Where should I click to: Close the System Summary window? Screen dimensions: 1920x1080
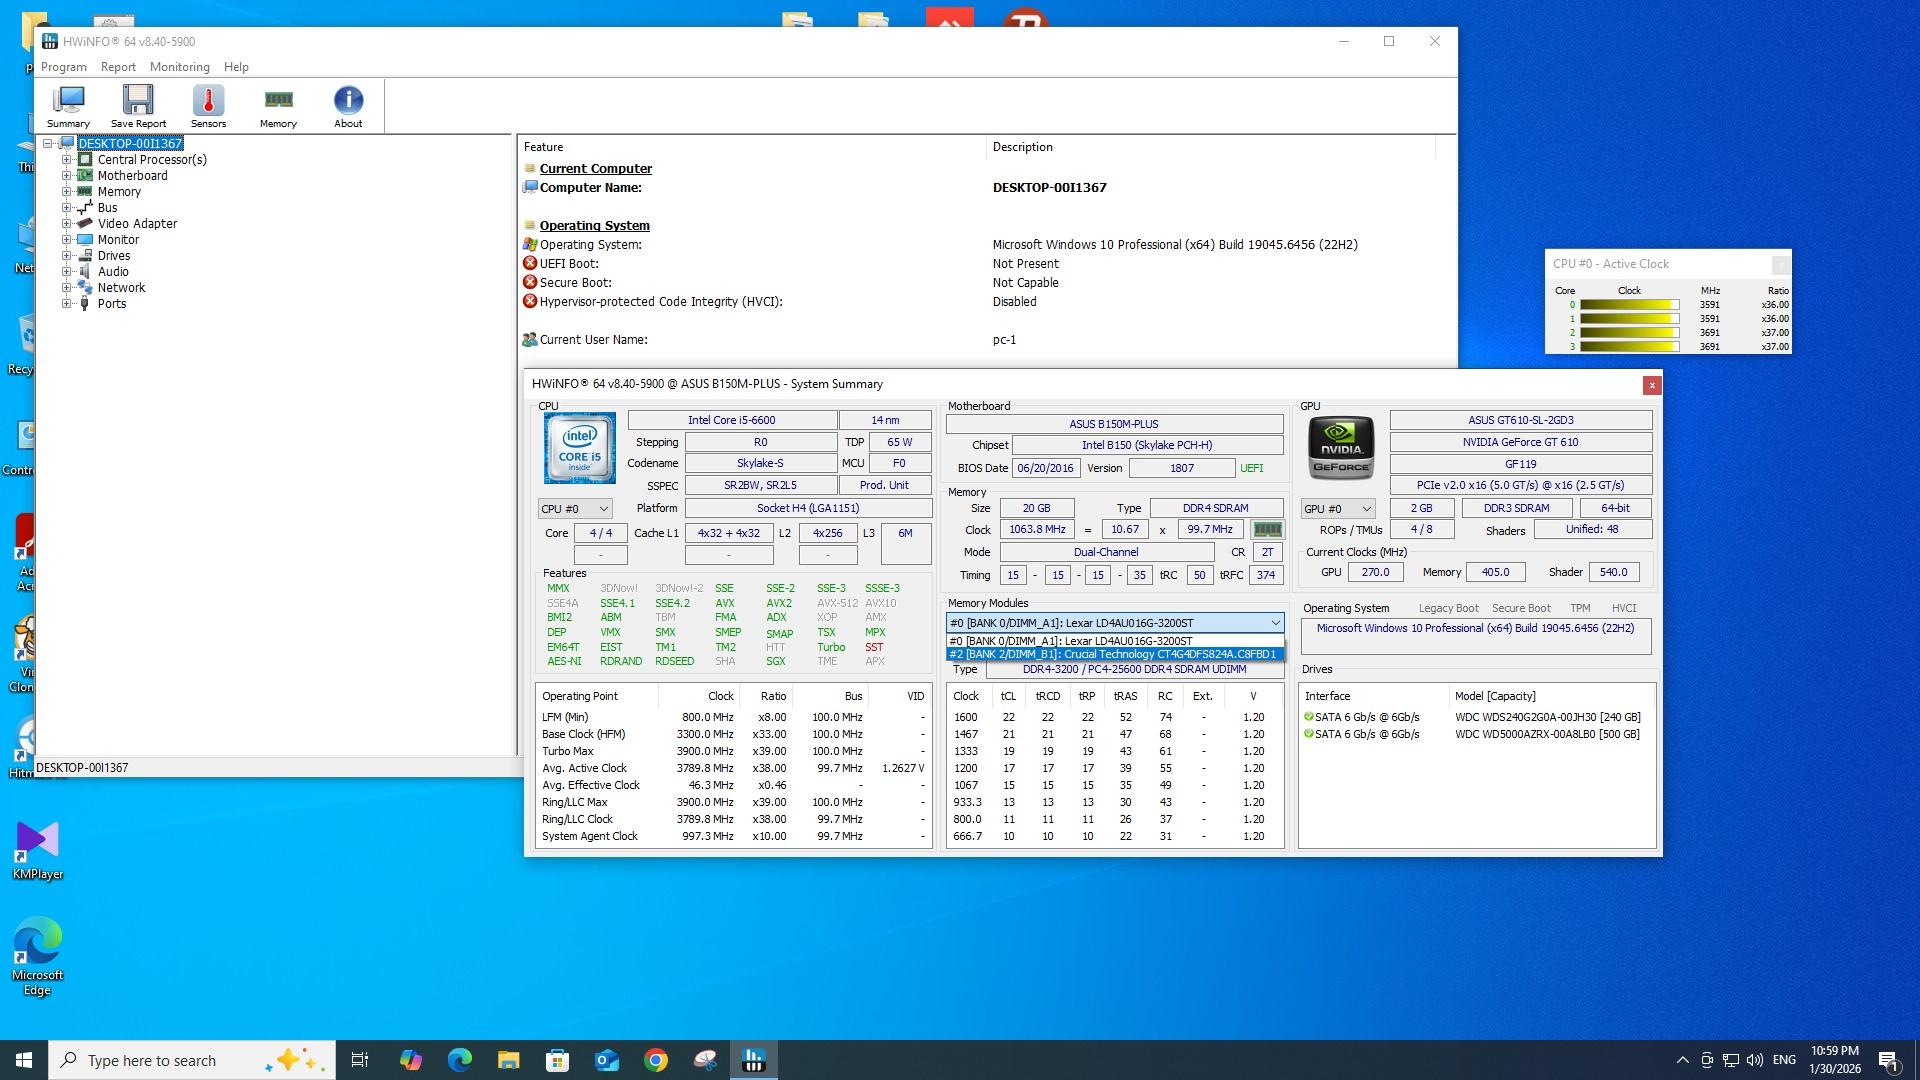point(1652,385)
